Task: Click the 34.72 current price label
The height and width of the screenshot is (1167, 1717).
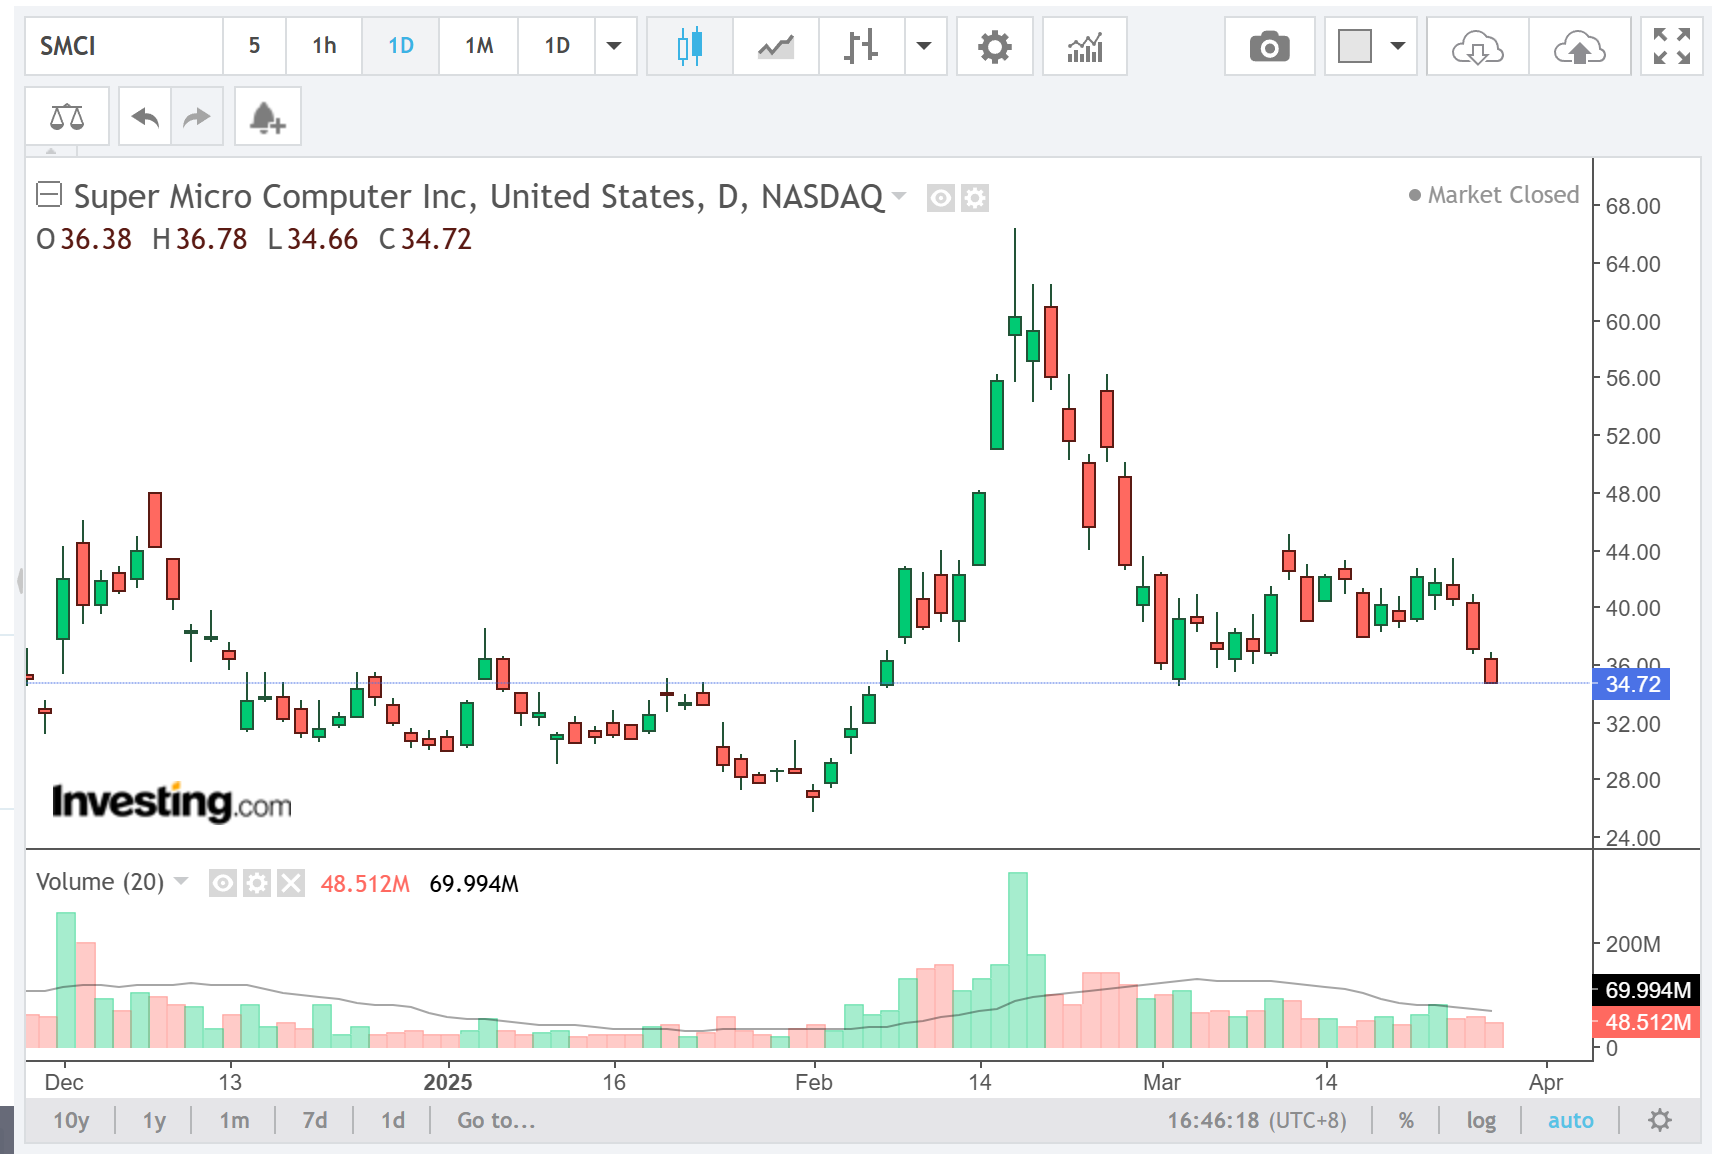Action: (x=1632, y=684)
